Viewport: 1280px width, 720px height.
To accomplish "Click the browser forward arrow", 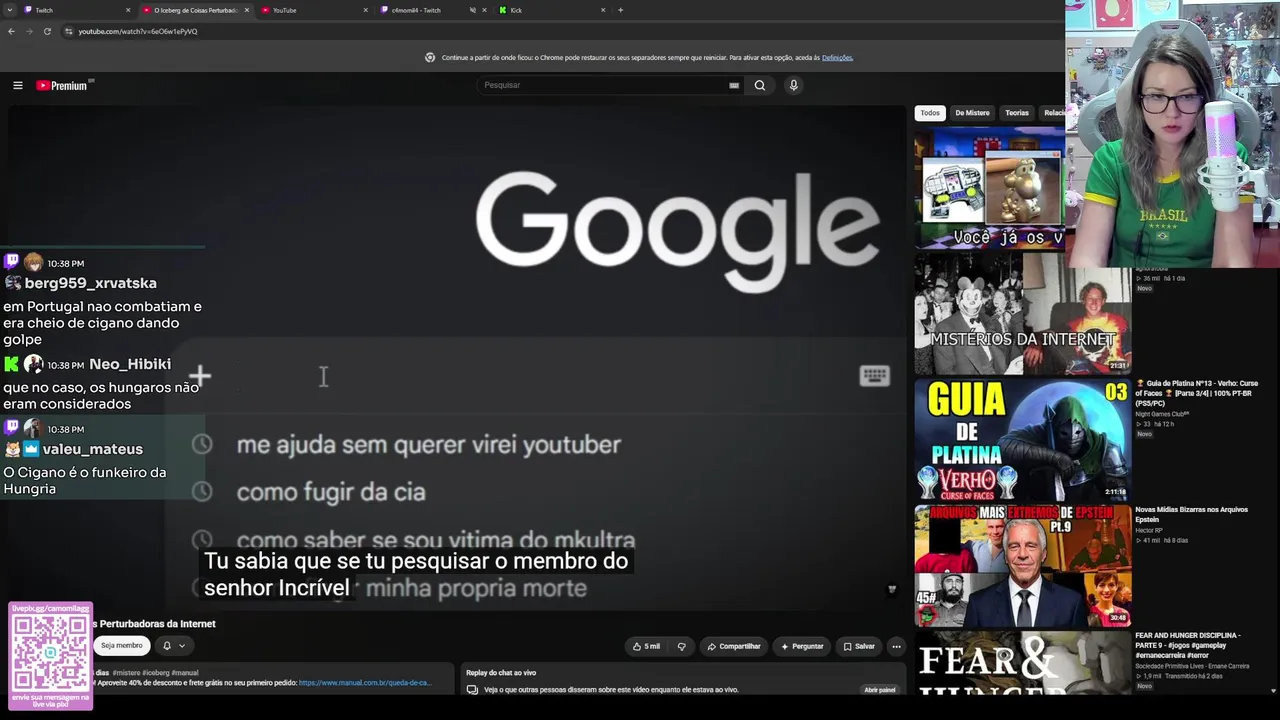I will point(29,31).
